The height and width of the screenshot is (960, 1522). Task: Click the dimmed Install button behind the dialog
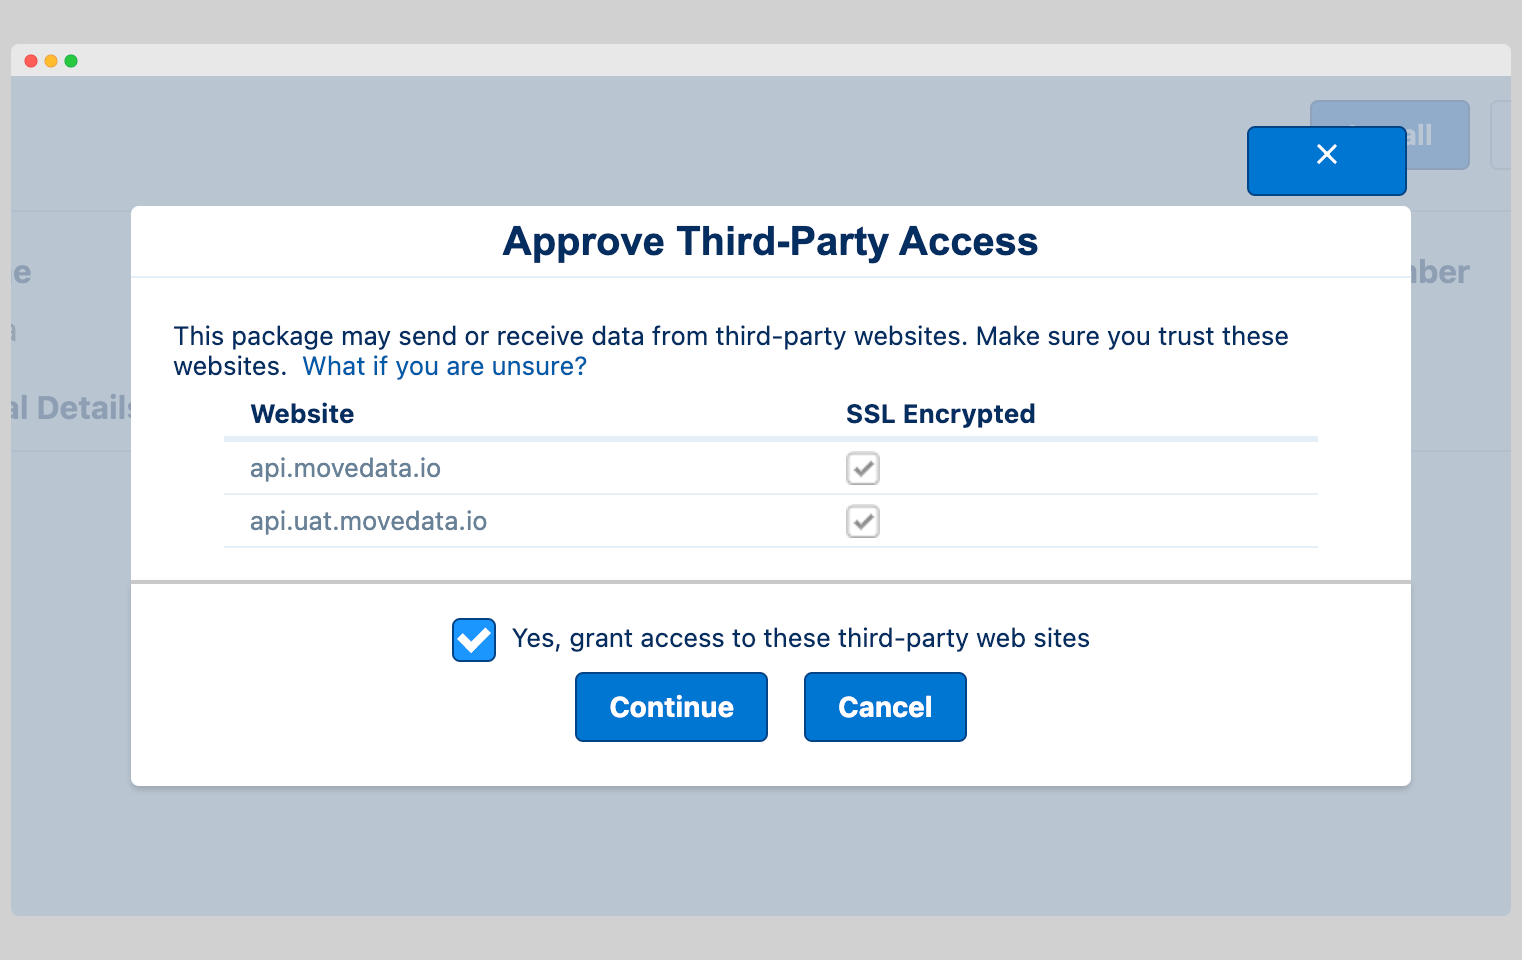pyautogui.click(x=1440, y=134)
